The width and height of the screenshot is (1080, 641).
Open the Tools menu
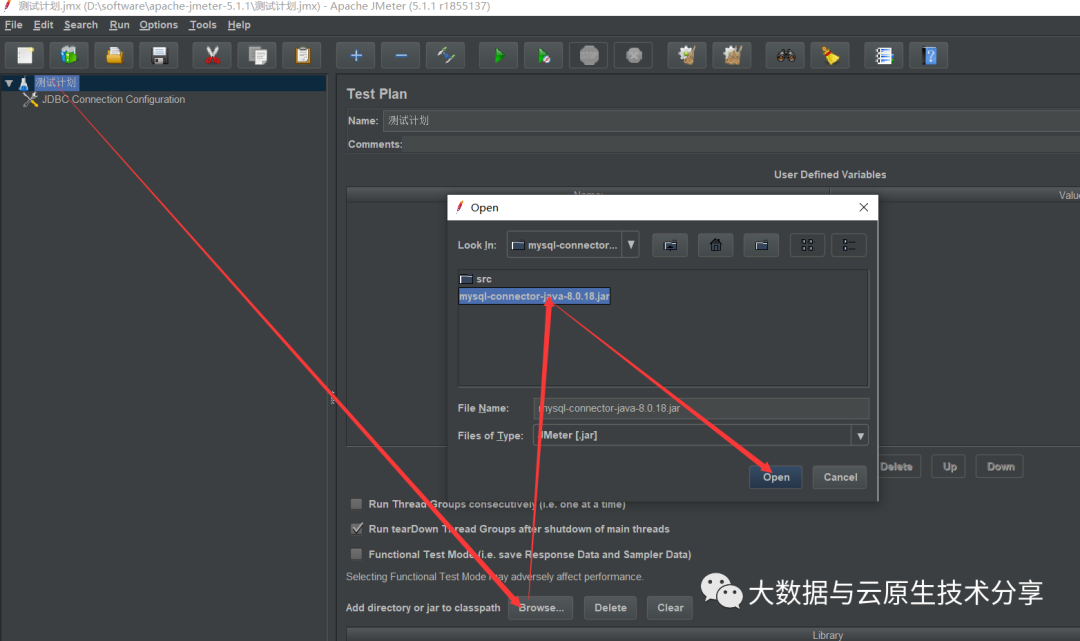pos(202,25)
